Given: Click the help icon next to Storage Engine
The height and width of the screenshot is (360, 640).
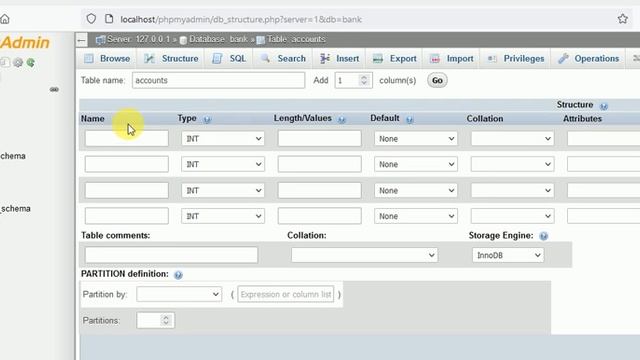Looking at the screenshot, I should (x=543, y=236).
